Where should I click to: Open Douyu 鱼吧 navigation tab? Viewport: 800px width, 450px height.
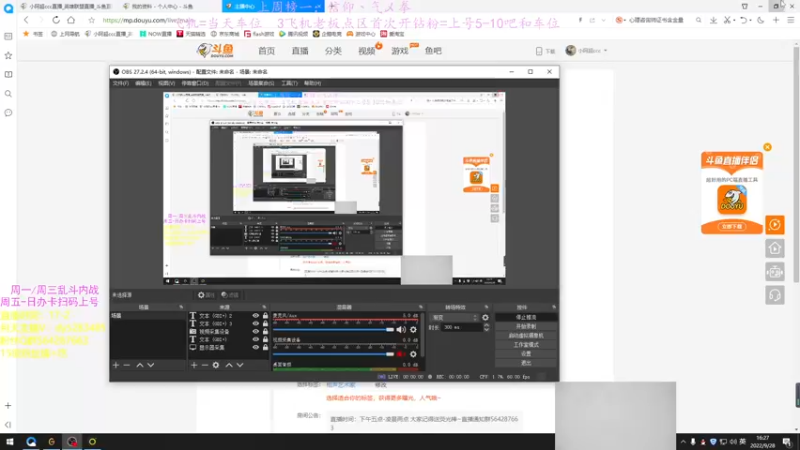(433, 51)
